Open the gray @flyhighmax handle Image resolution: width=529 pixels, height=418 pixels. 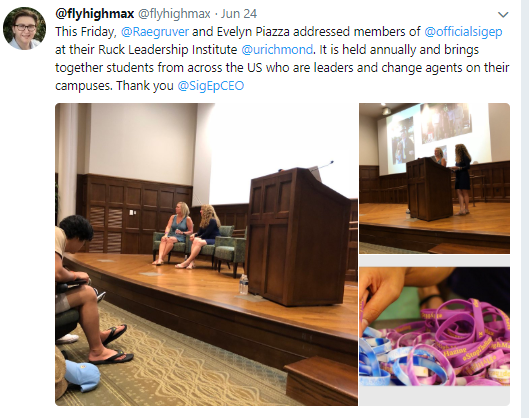(x=174, y=14)
